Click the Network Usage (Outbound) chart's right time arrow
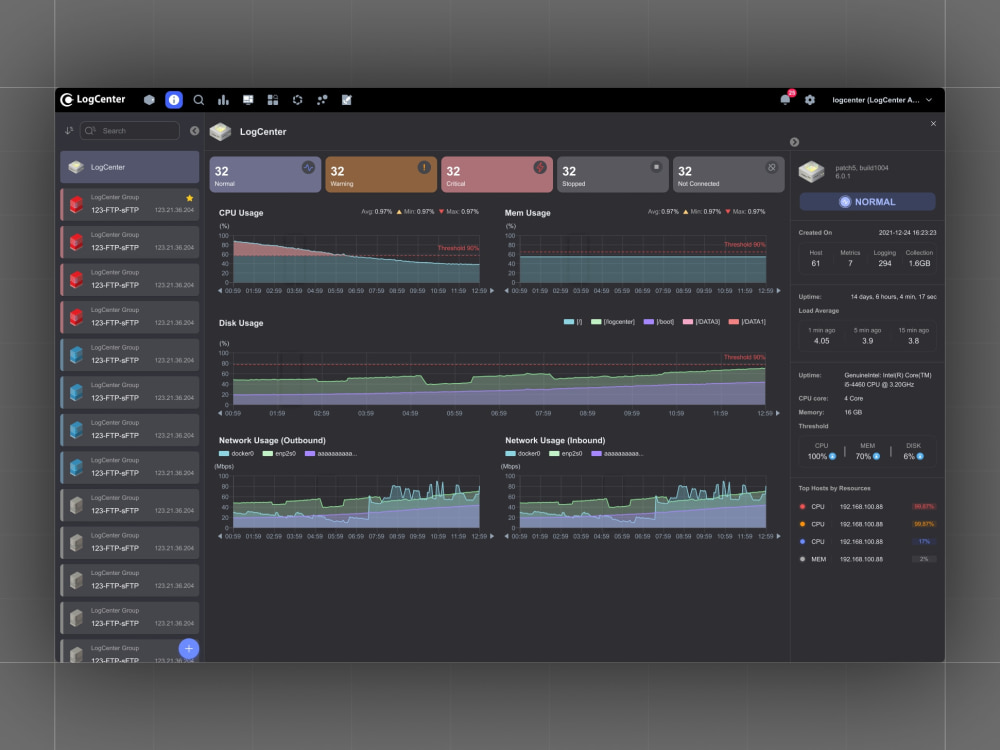 pyautogui.click(x=492, y=536)
